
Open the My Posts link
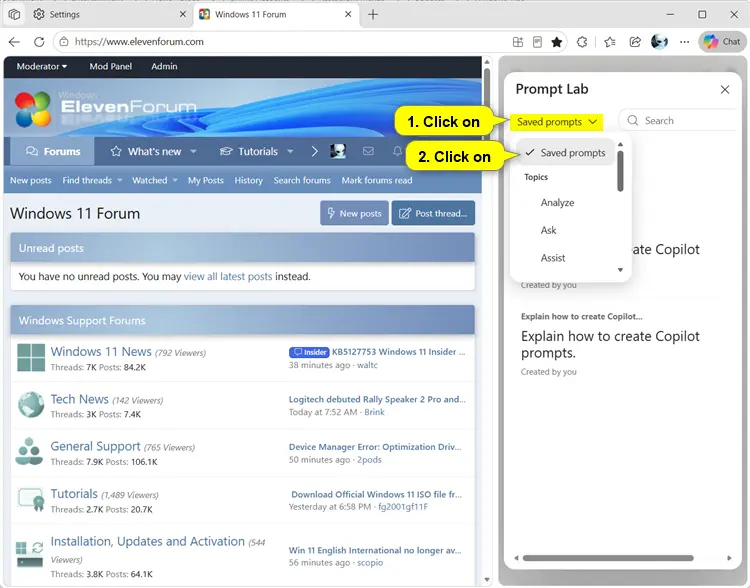(206, 180)
